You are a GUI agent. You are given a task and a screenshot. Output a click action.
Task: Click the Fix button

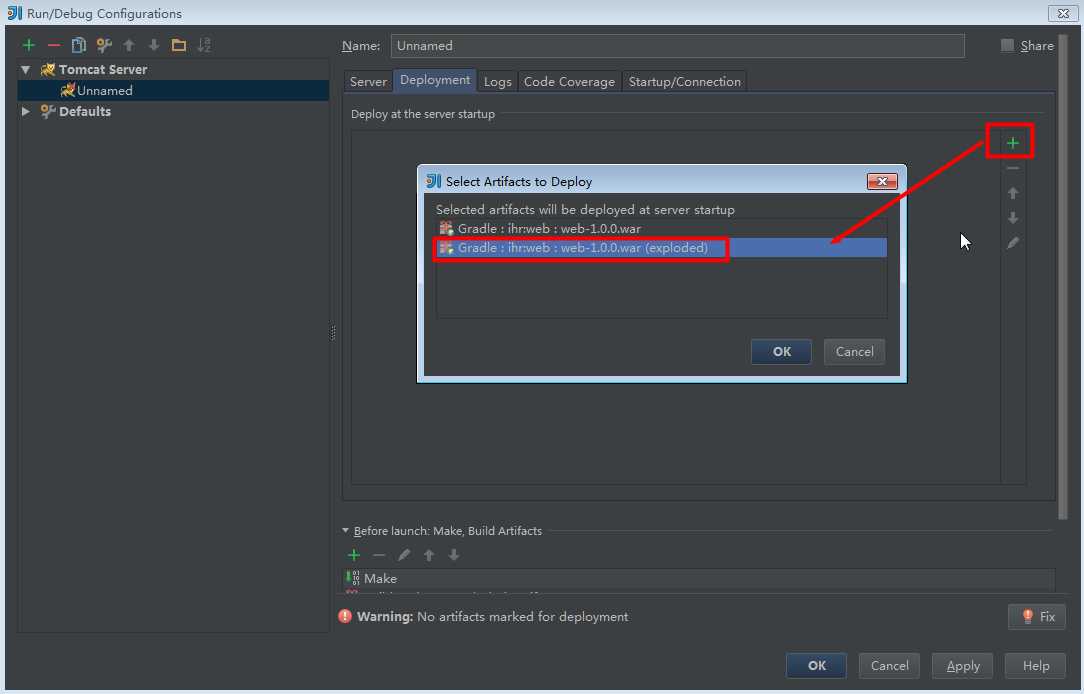tap(1037, 617)
